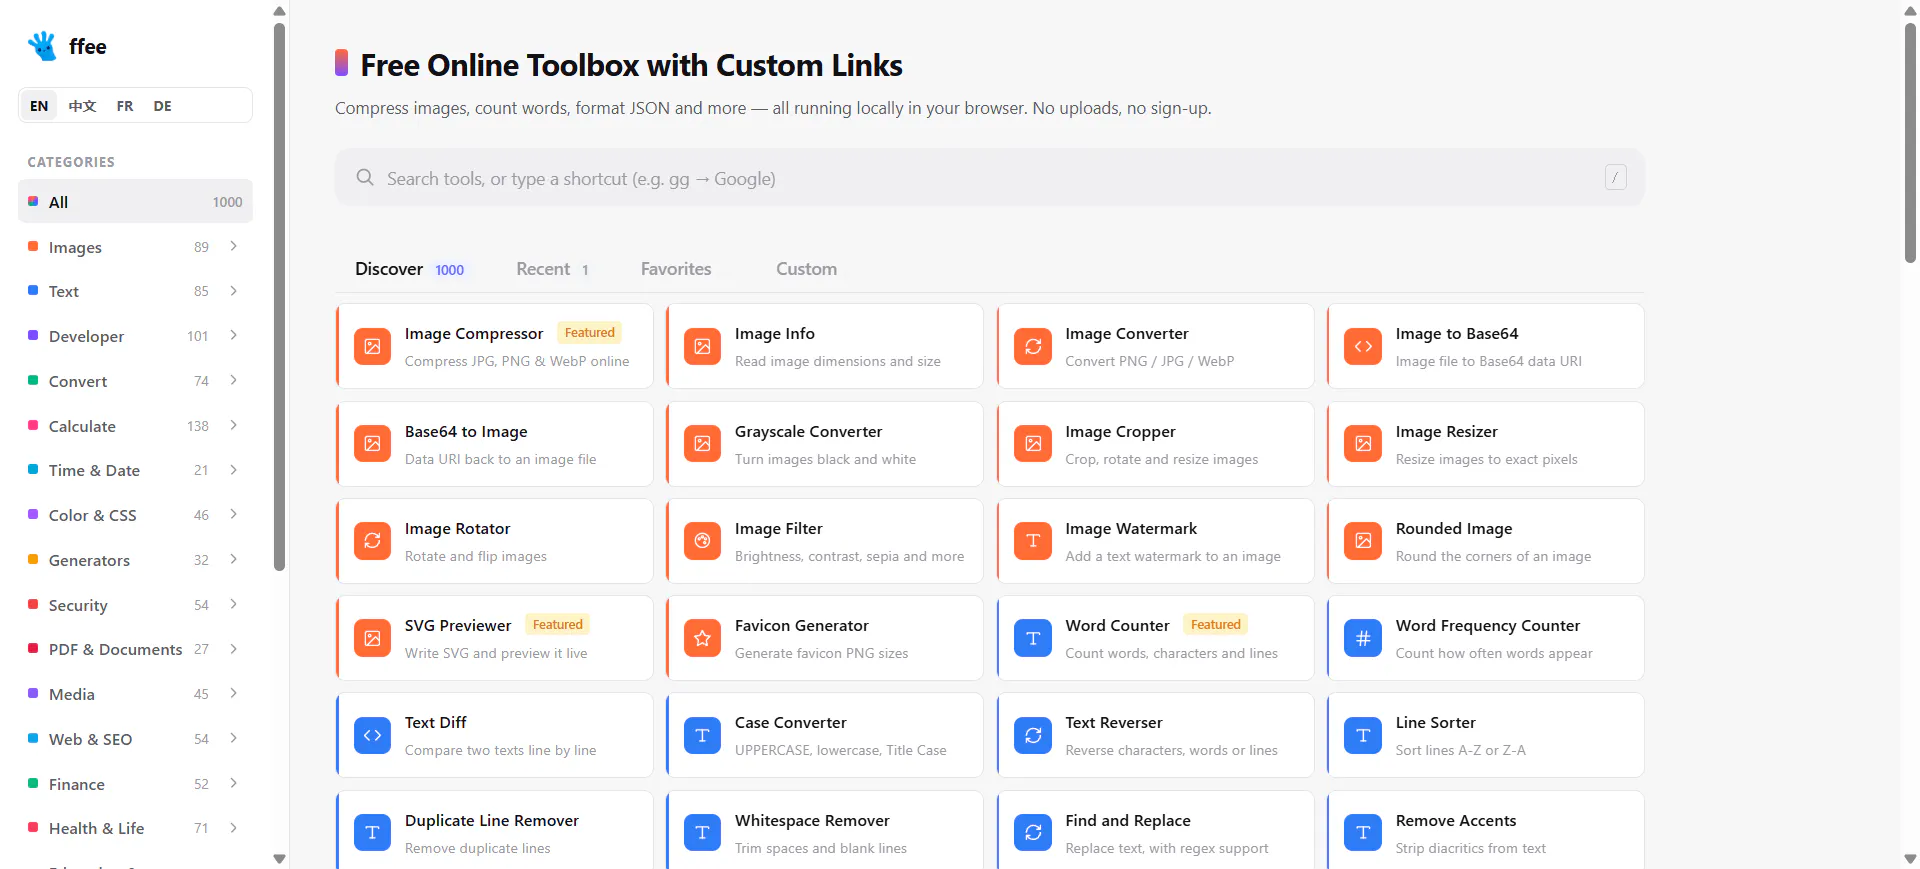The width and height of the screenshot is (1920, 869).
Task: Click the Text Diff code icon
Action: (x=372, y=735)
